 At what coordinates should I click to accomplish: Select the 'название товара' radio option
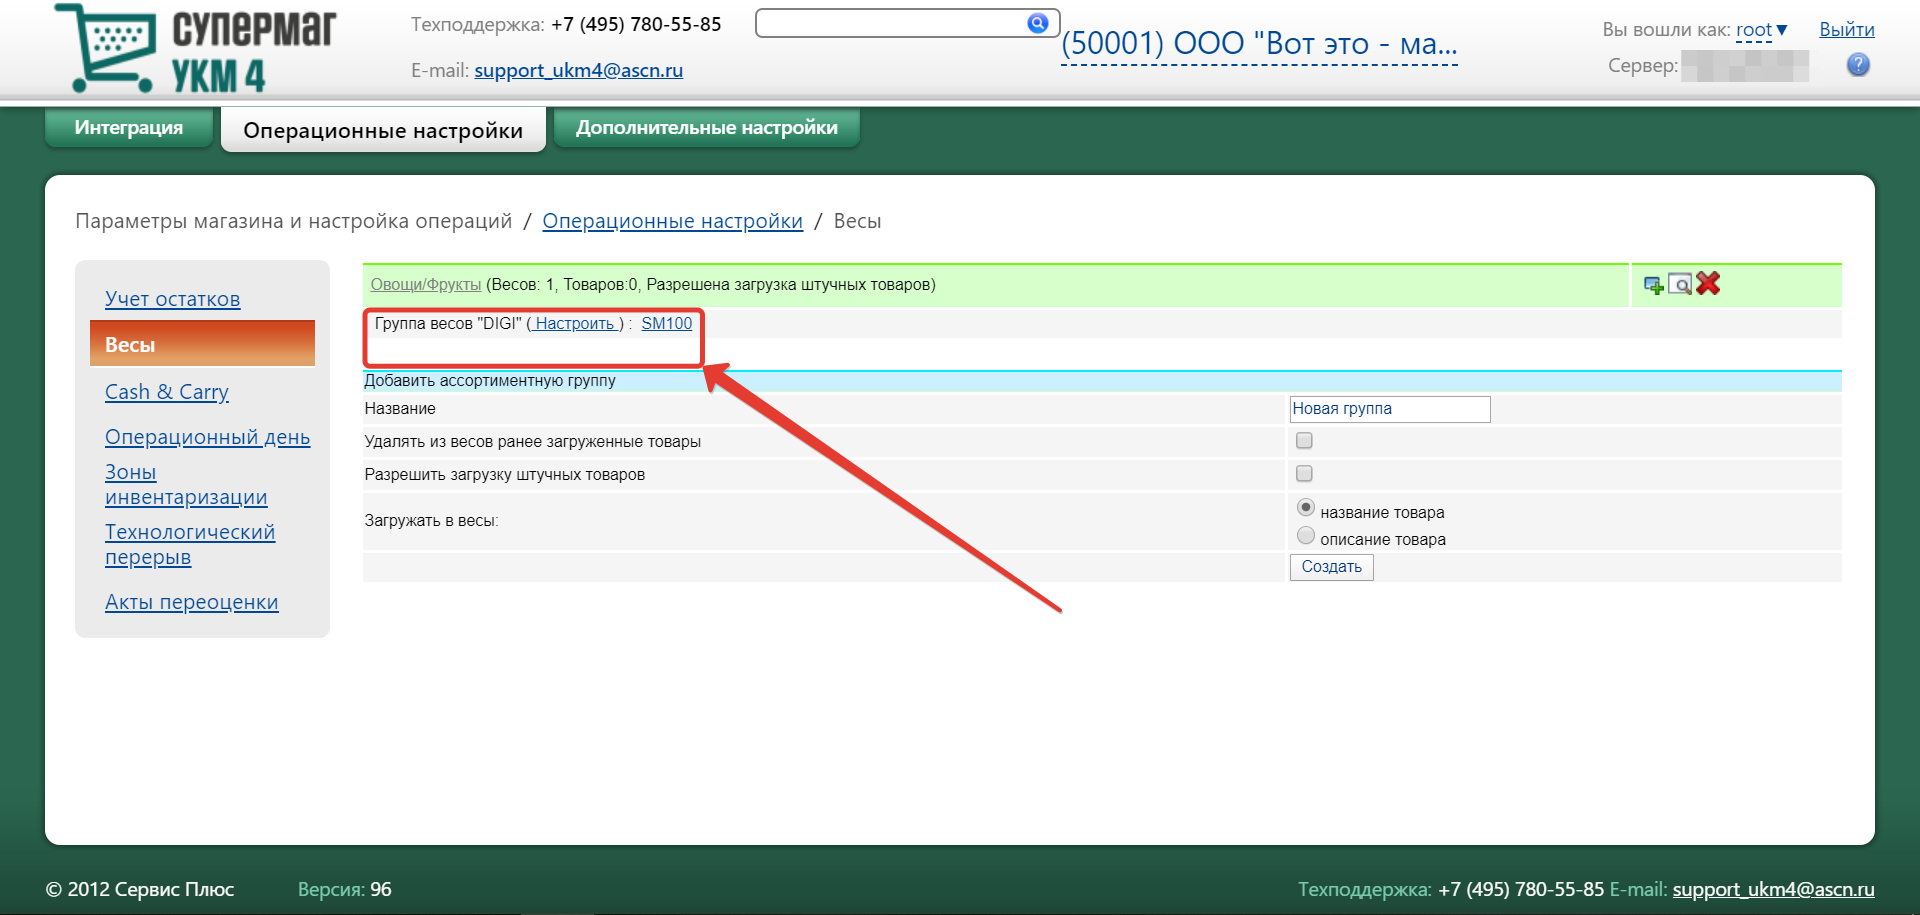click(1306, 508)
